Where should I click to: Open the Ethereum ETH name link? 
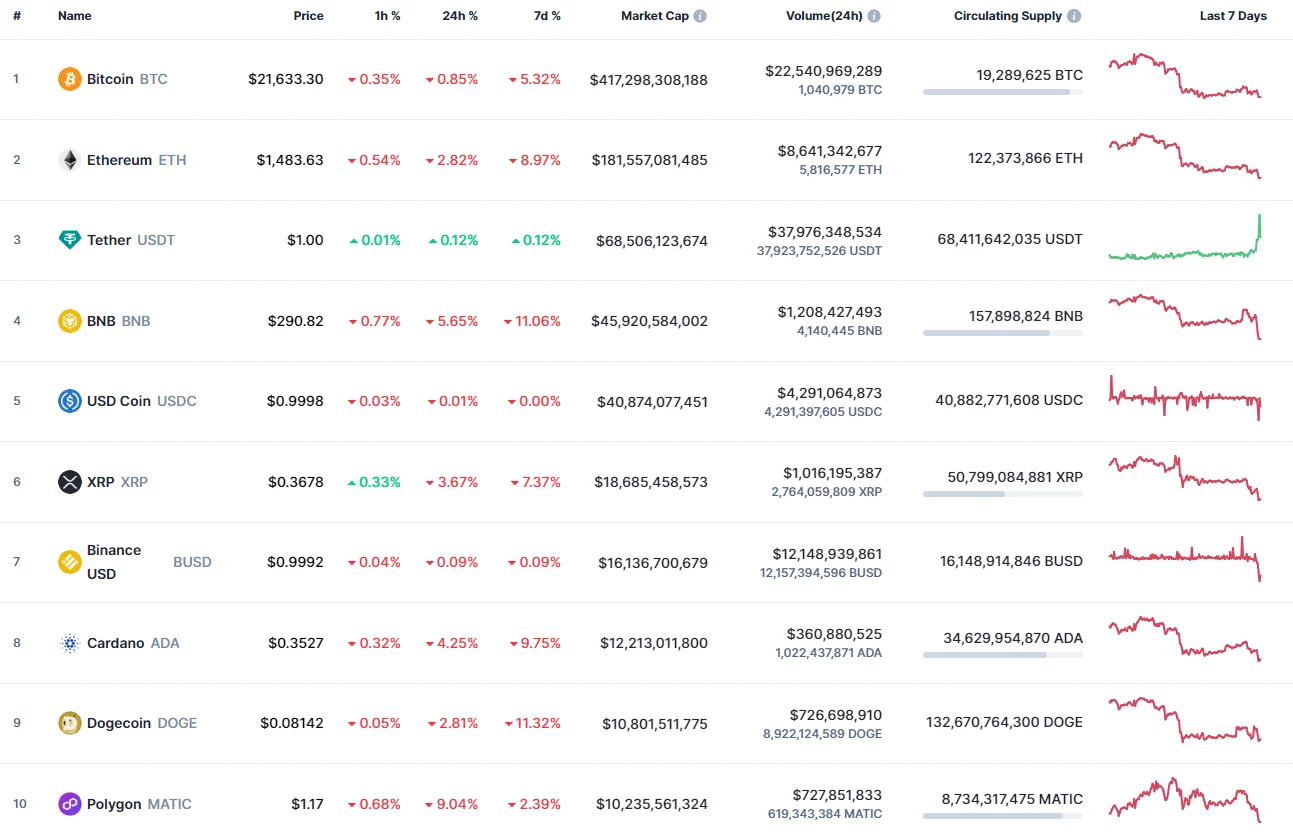[x=119, y=159]
